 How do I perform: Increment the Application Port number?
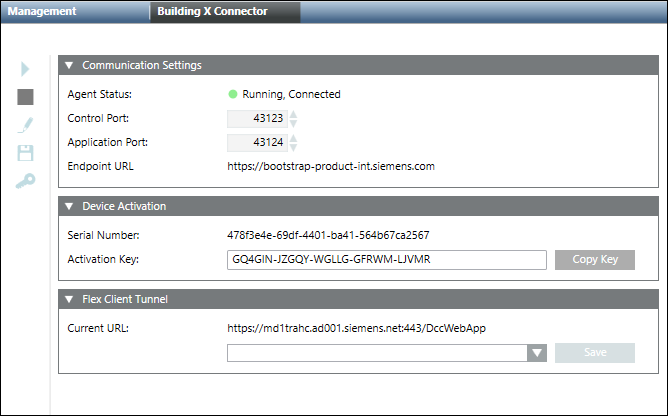click(294, 137)
